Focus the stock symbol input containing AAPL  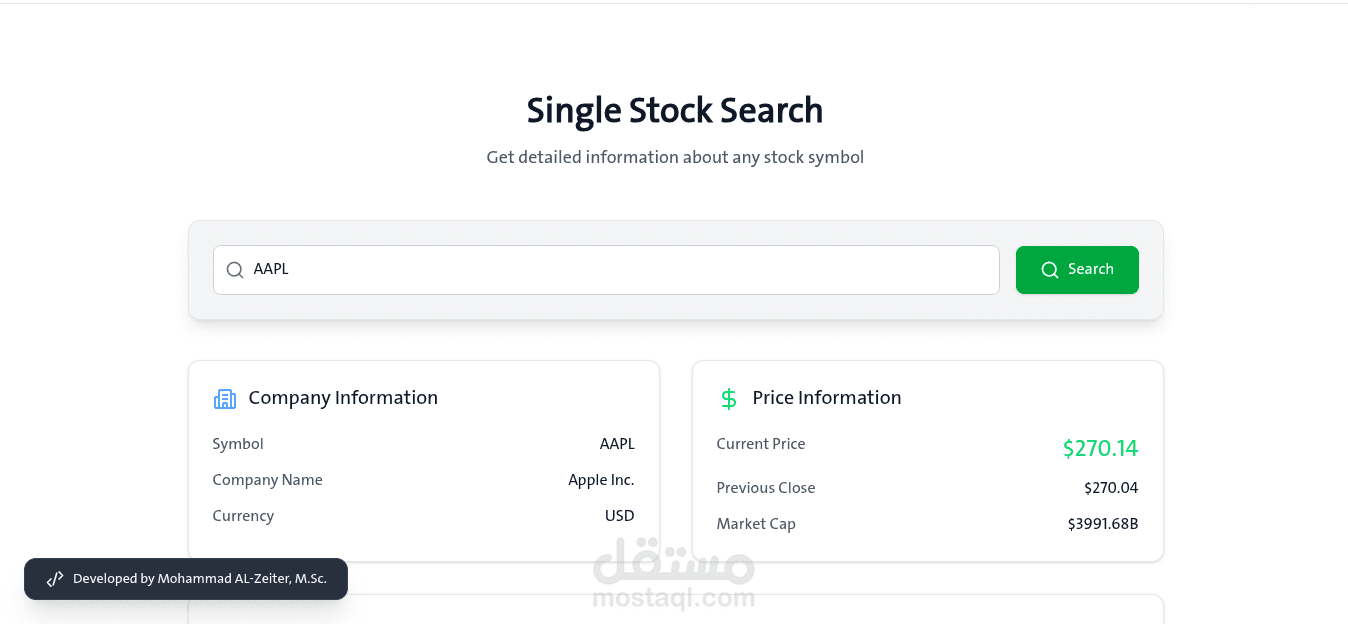pyautogui.click(x=620, y=270)
